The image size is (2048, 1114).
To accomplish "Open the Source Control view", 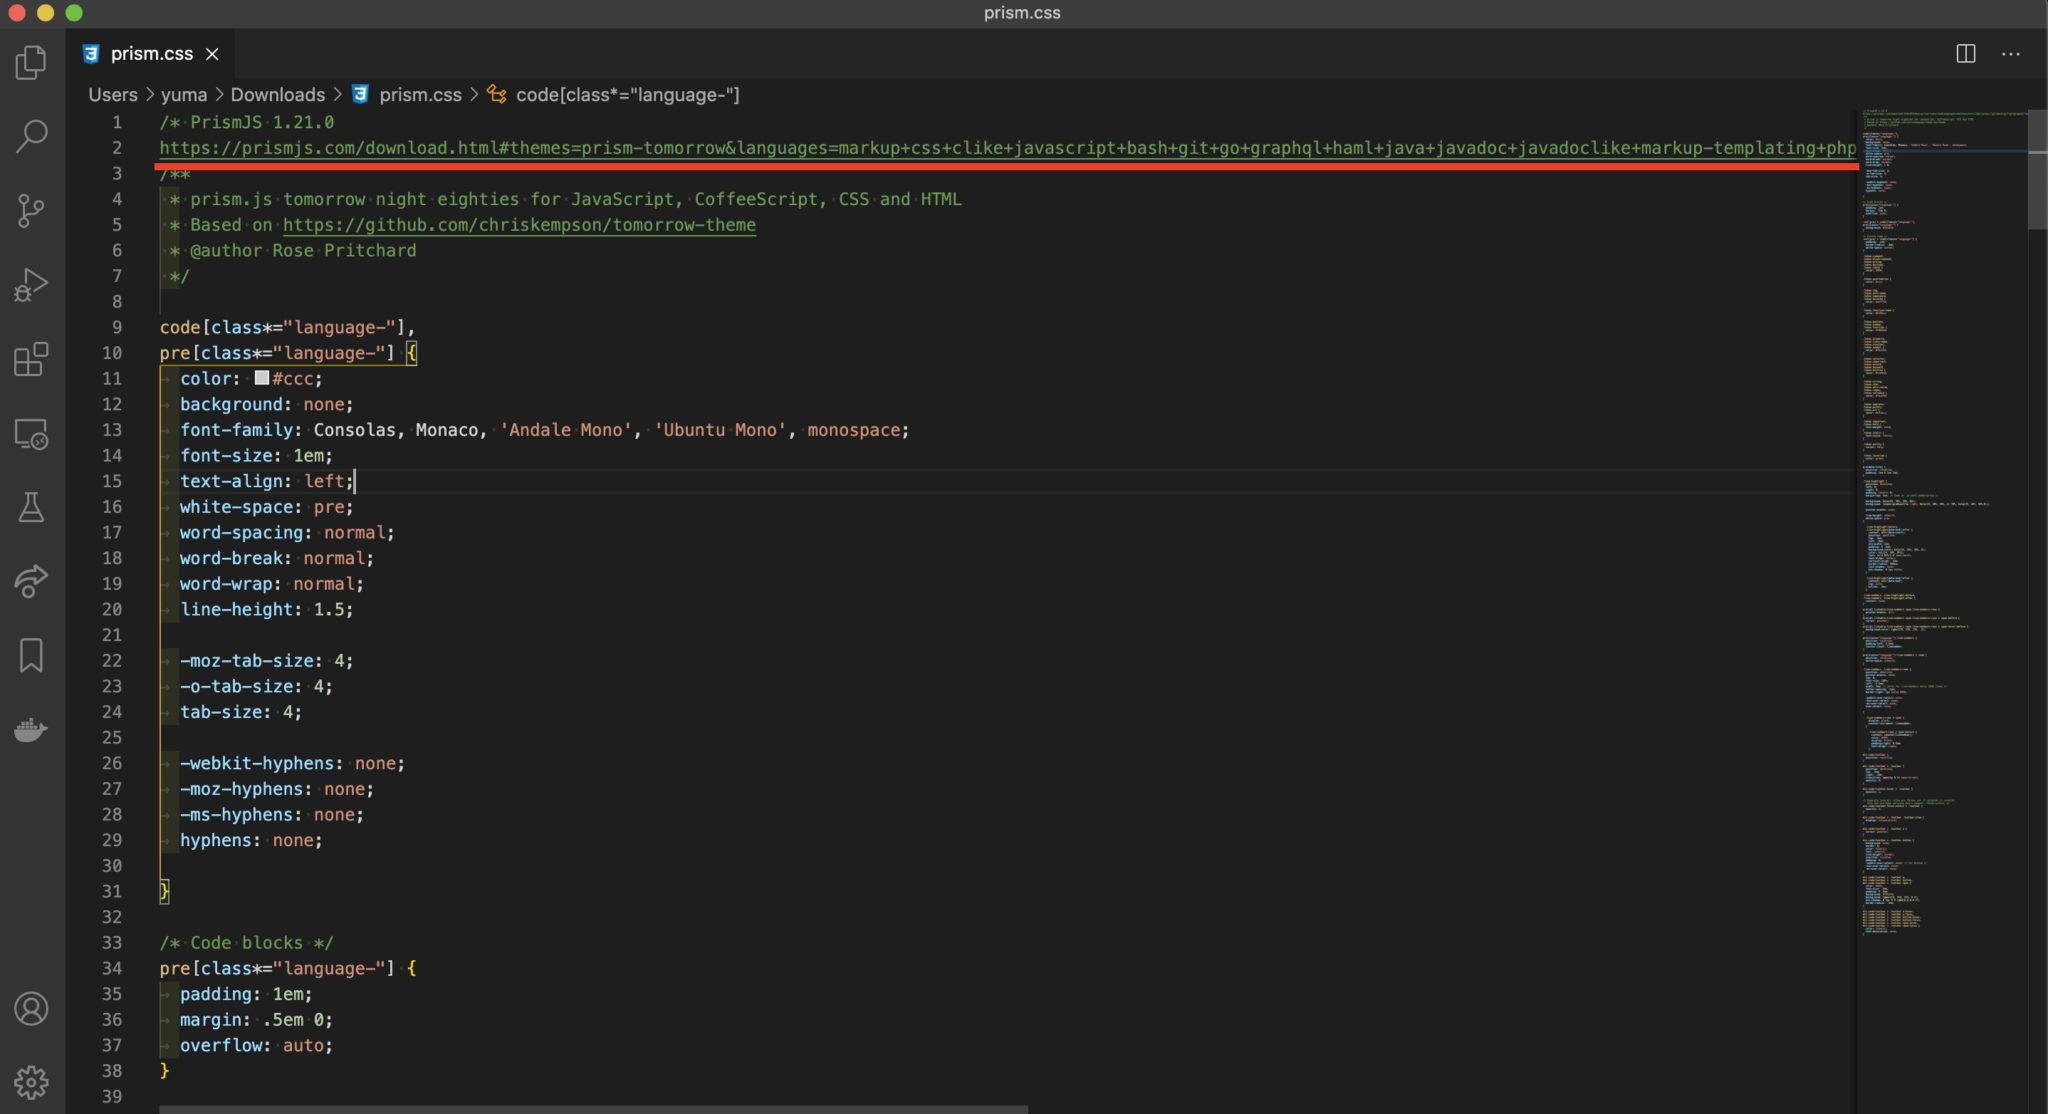I will click(x=31, y=210).
